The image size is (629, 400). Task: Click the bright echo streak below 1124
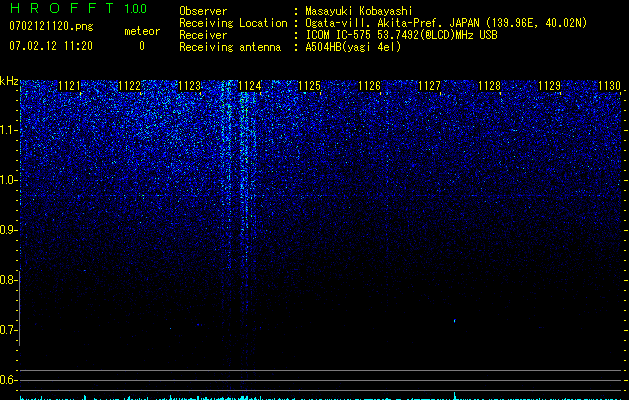point(244,177)
